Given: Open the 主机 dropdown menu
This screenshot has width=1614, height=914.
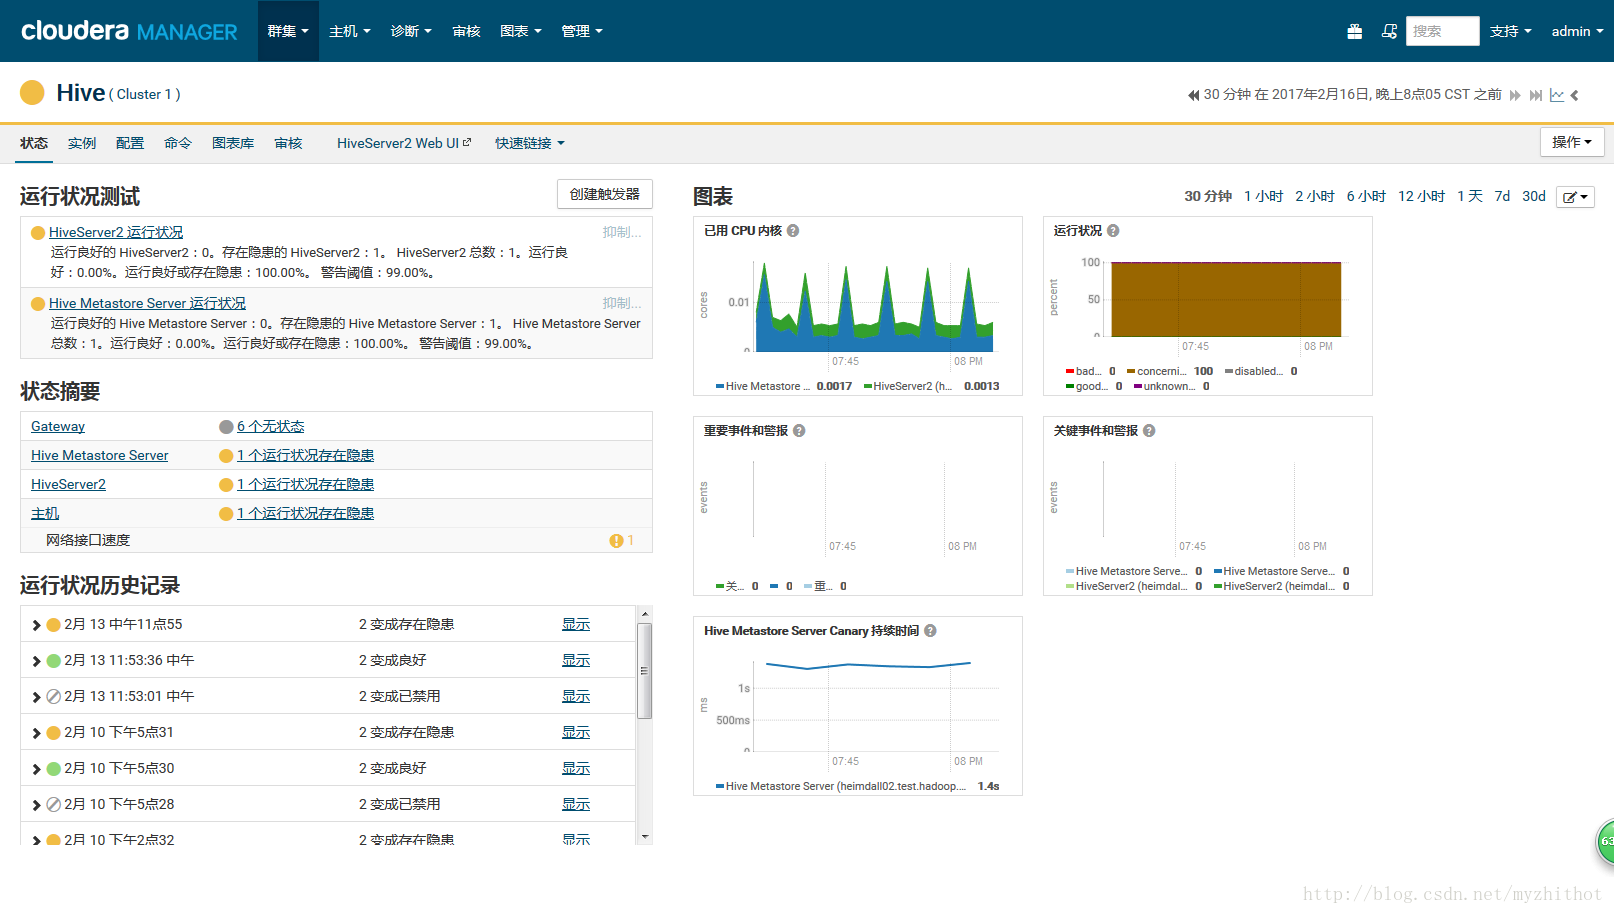Looking at the screenshot, I should point(350,31).
